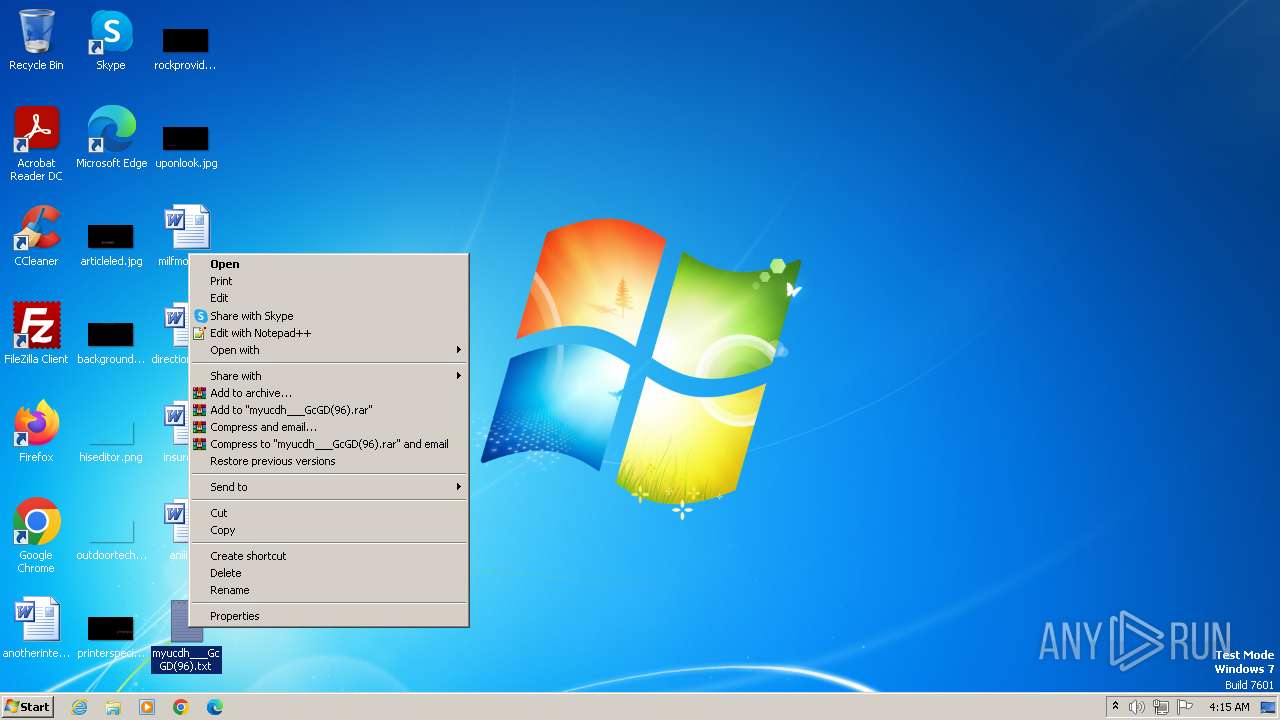Open the network tray icon
1280x720 pixels.
pyautogui.click(x=1161, y=707)
